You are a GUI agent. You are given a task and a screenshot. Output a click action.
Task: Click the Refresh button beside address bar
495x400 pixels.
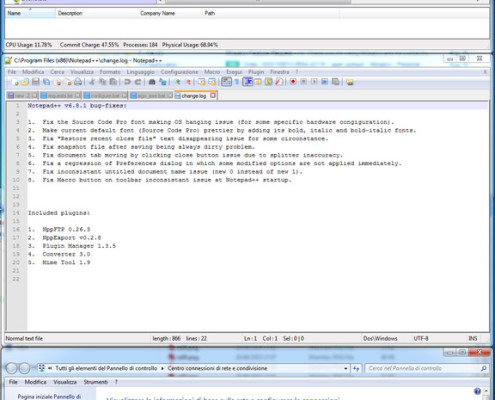pyautogui.click(x=356, y=368)
